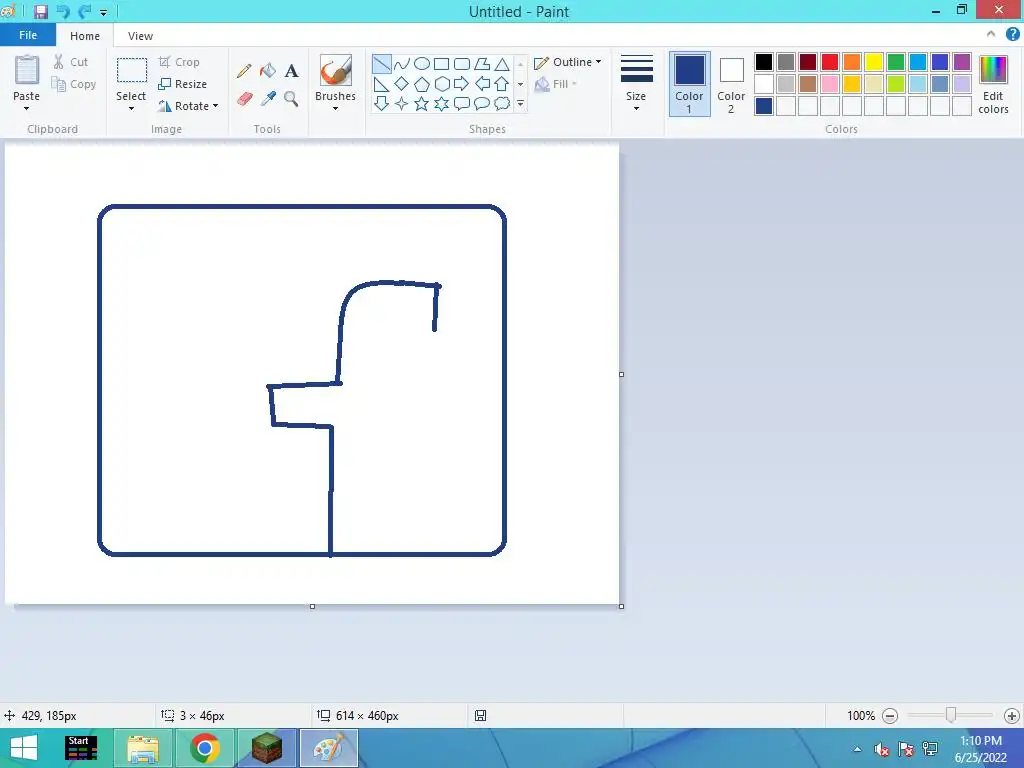This screenshot has height=768, width=1024.
Task: Choose the Right triangle shape
Action: coord(381,84)
